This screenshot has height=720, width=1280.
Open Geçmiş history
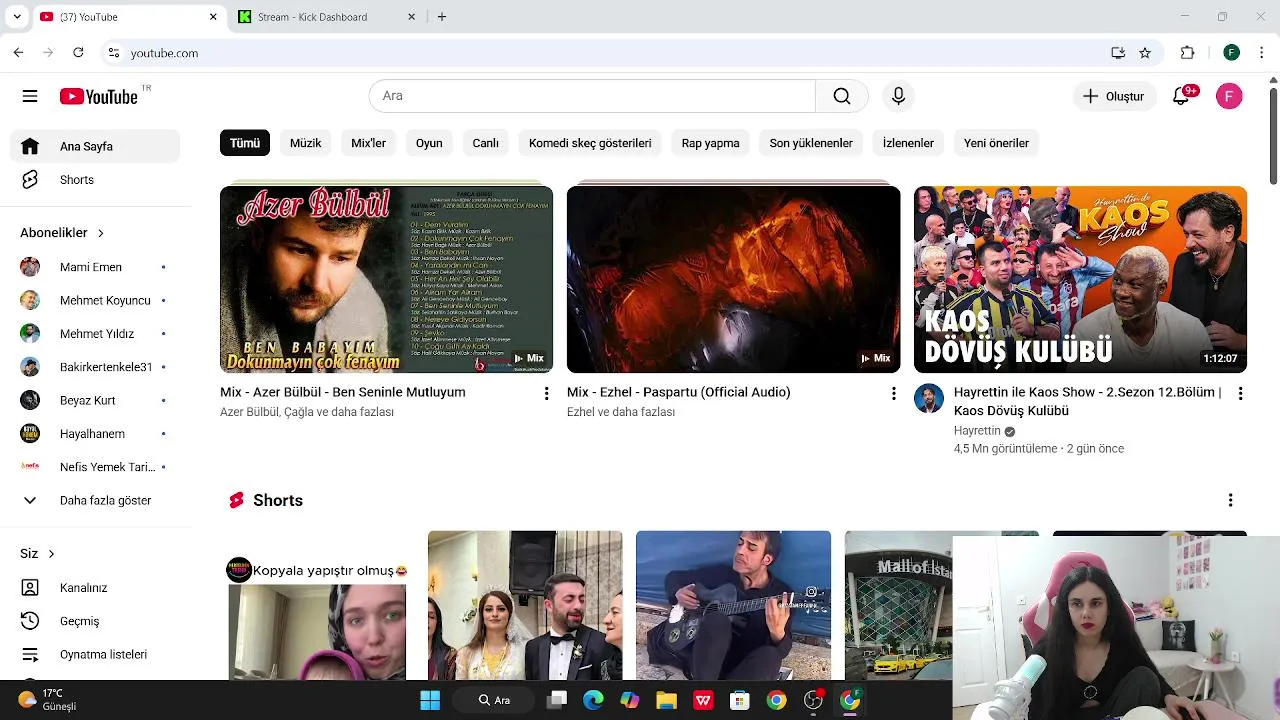tap(96, 621)
